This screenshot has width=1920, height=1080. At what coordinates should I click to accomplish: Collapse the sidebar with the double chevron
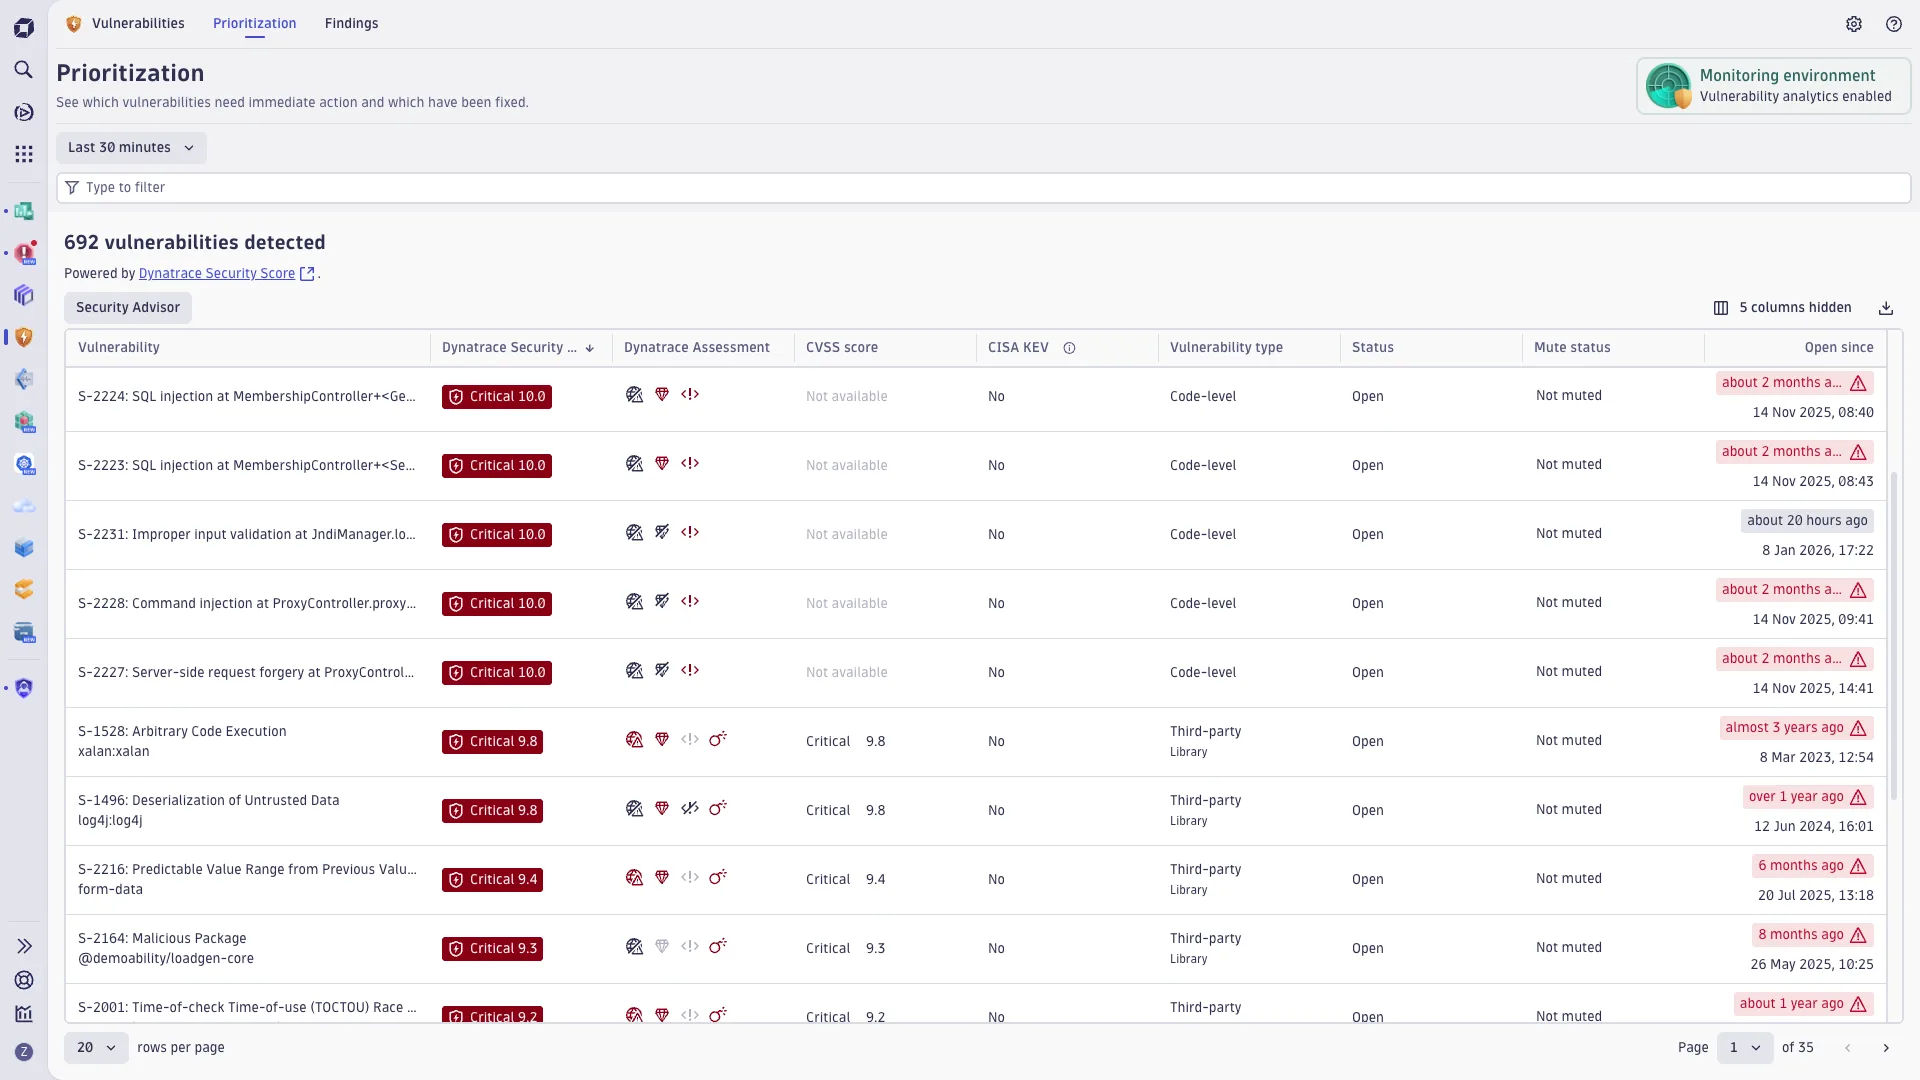(24, 945)
